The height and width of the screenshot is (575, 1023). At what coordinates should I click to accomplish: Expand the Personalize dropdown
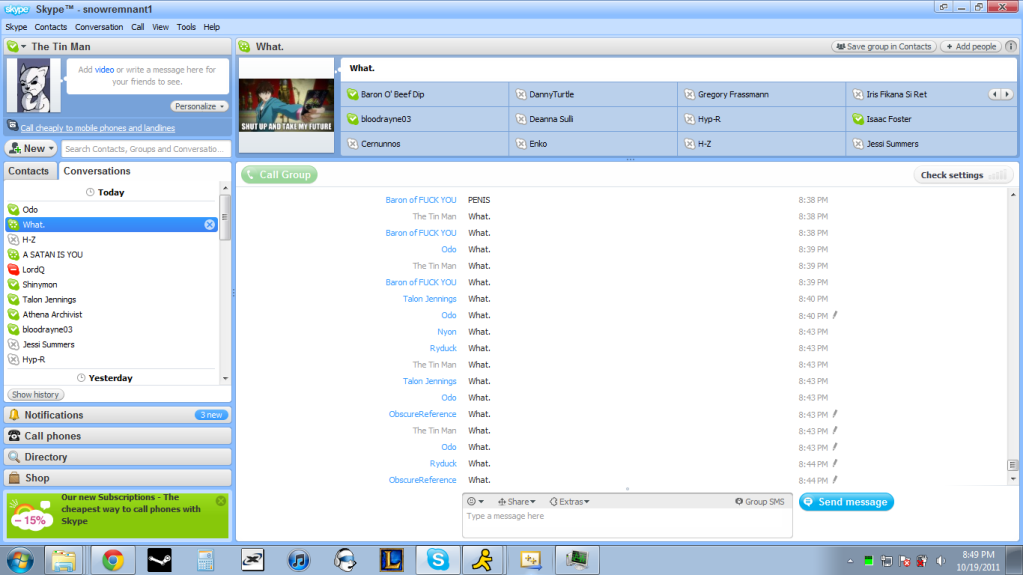pos(200,106)
